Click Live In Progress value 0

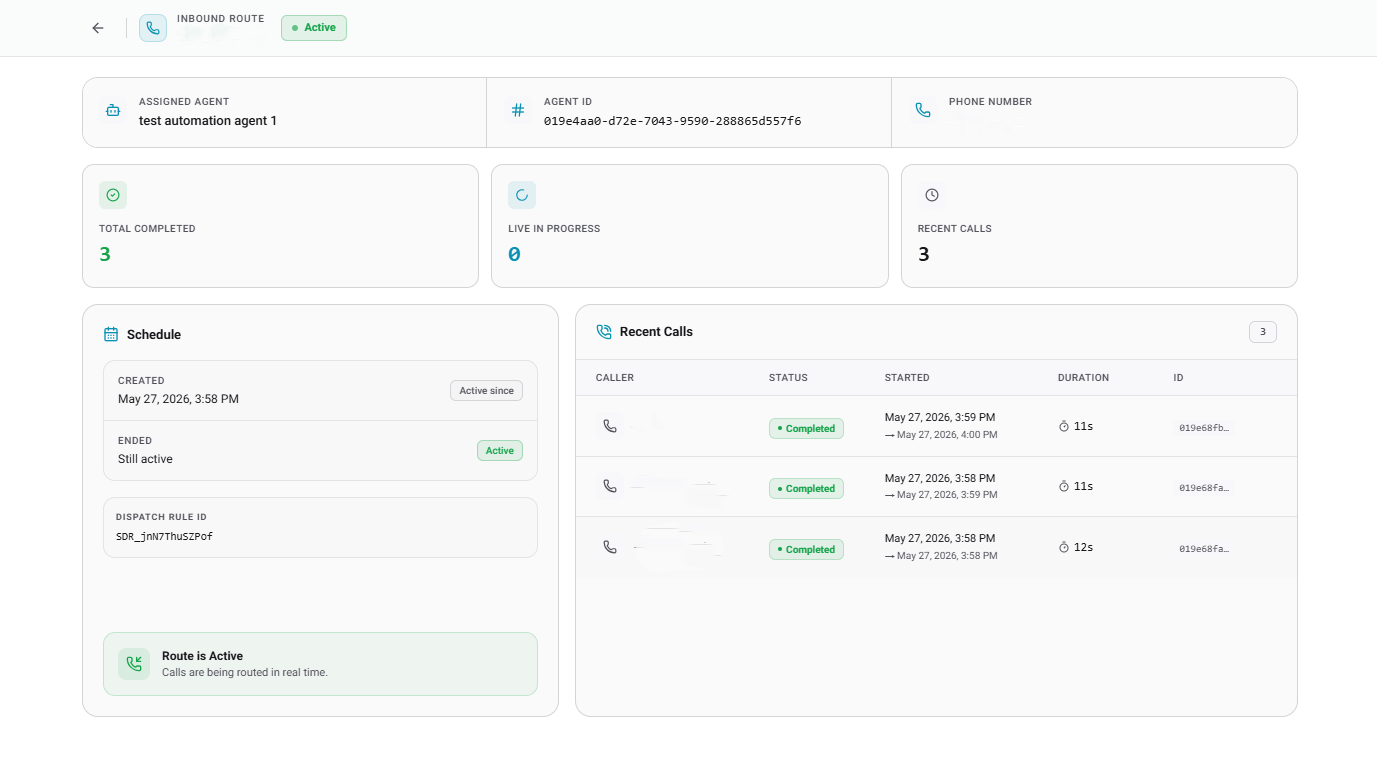click(x=514, y=254)
